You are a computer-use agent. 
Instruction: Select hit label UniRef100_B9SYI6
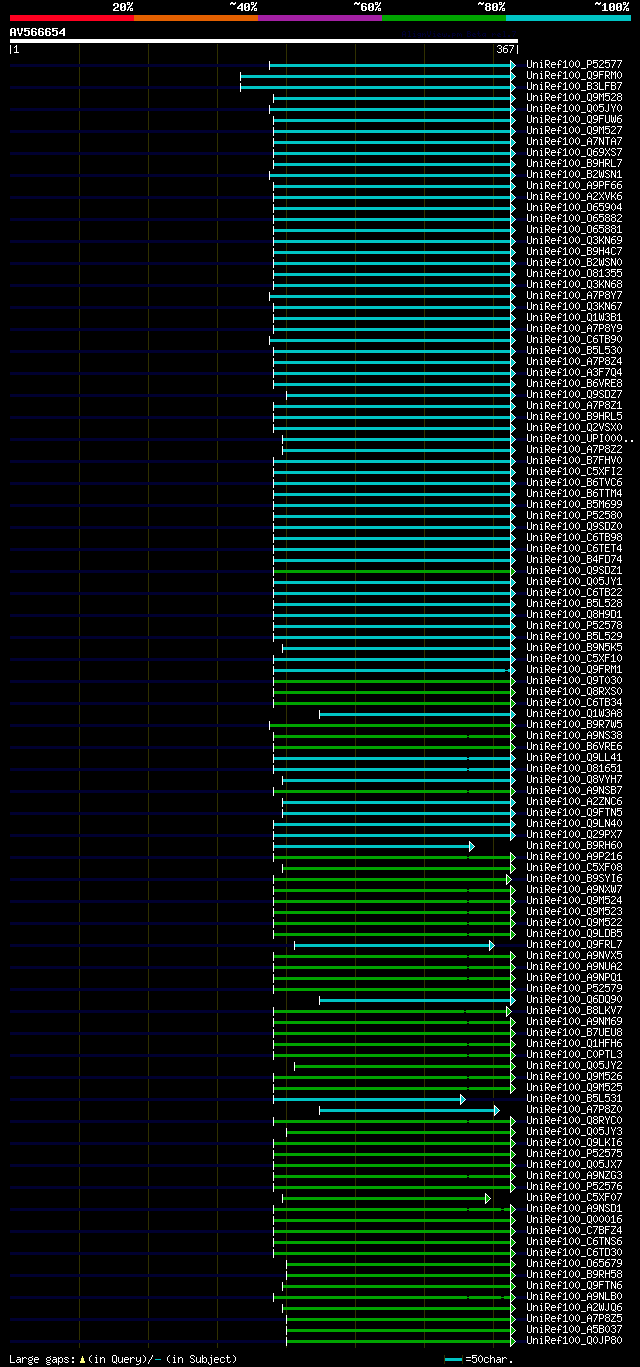[574, 878]
